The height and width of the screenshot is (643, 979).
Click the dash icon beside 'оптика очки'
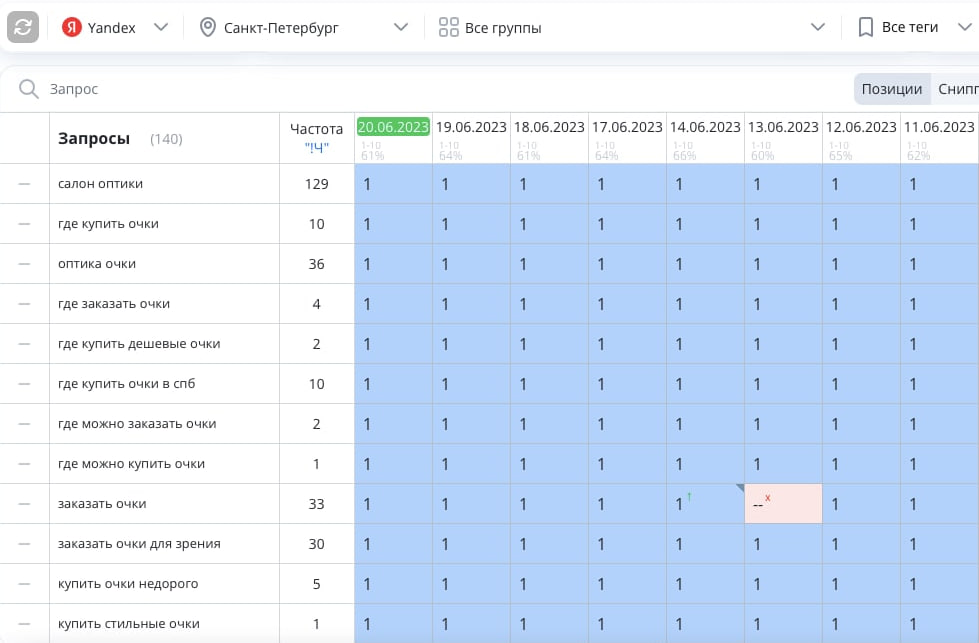click(x=24, y=263)
